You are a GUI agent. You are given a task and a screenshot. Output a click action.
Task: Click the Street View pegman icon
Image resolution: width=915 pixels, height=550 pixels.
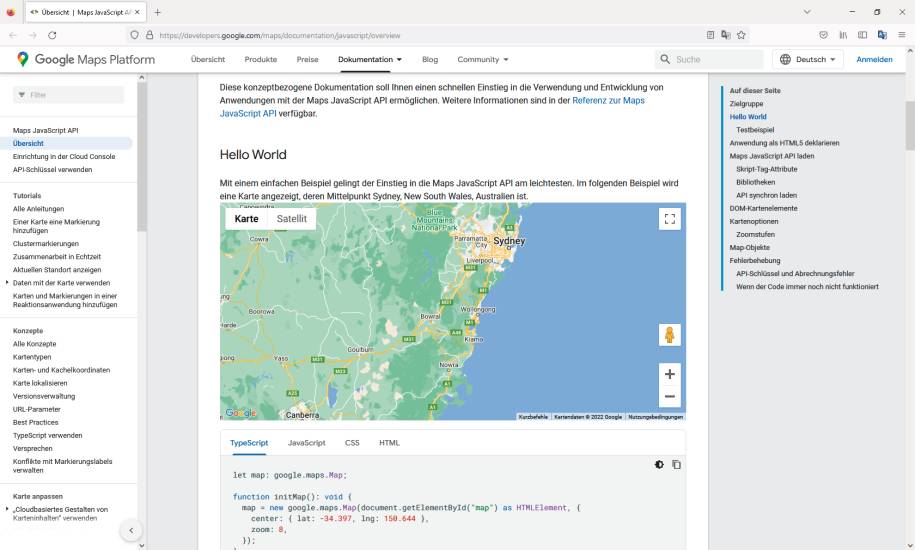670,335
